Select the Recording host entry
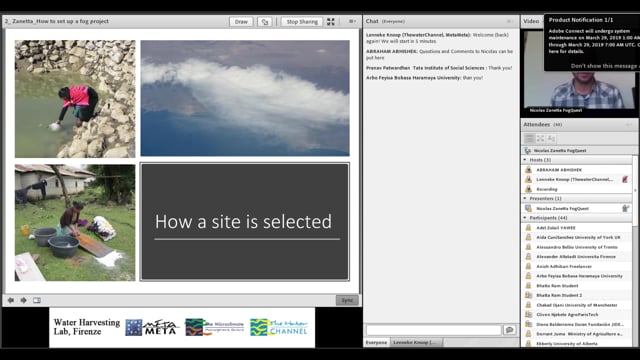This screenshot has width=640, height=360. (x=577, y=189)
